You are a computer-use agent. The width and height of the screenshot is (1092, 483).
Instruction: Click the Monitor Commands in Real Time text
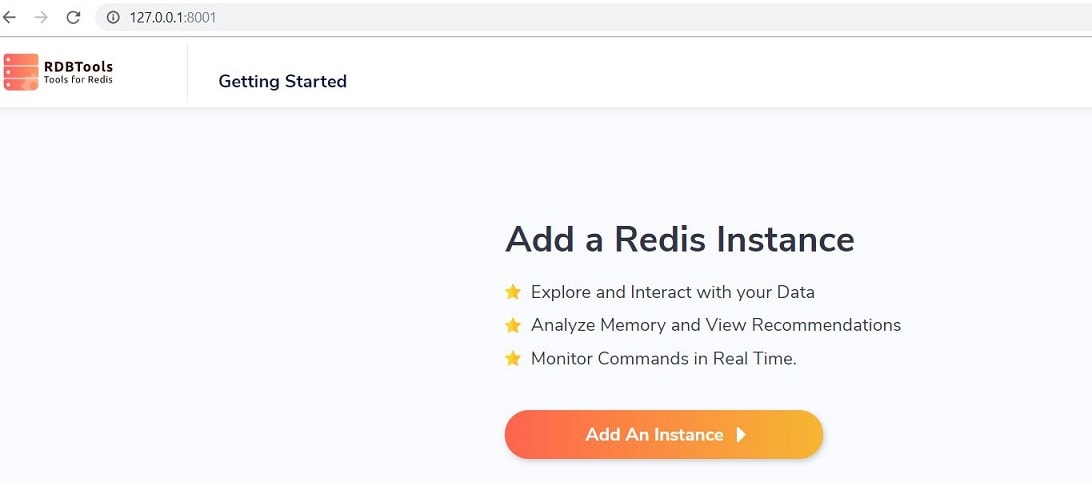click(x=664, y=358)
